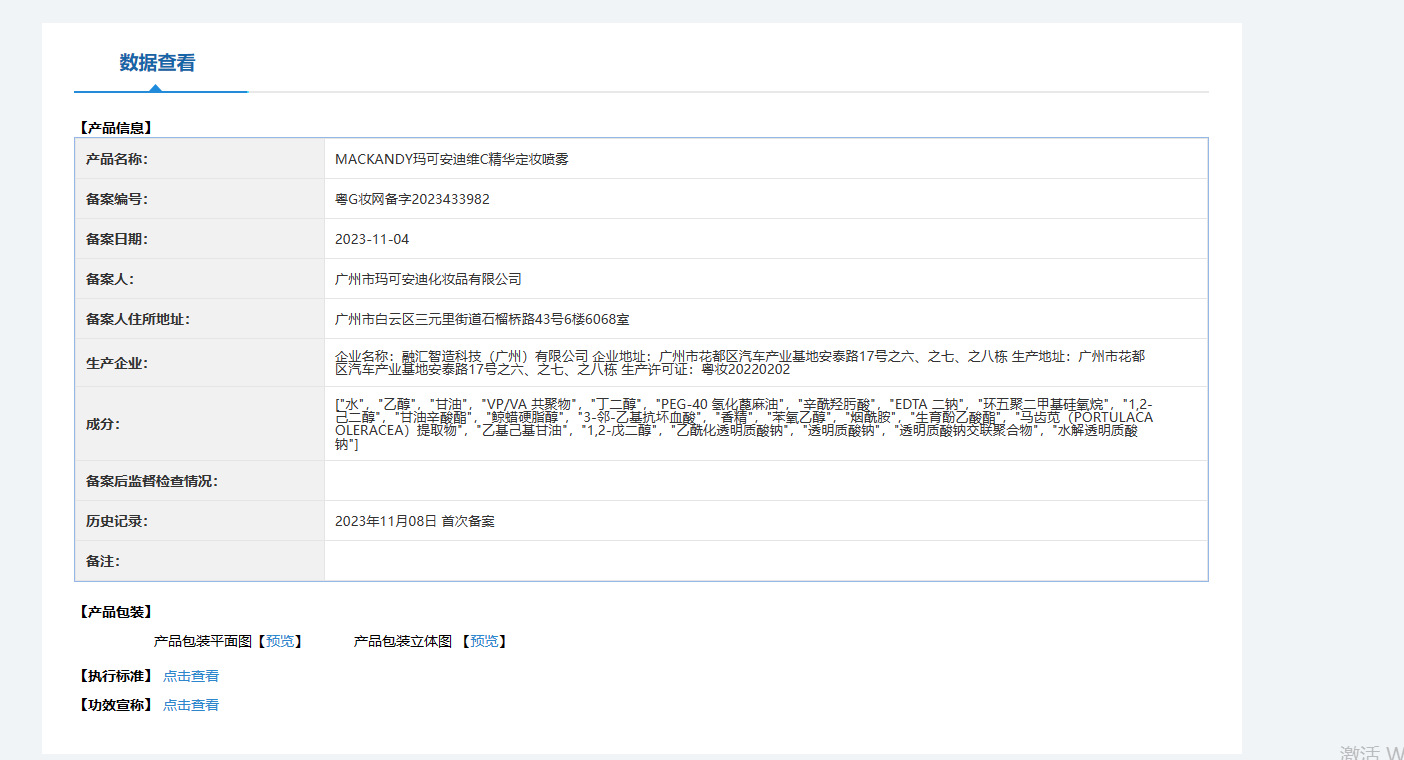Click filing number 粤G妆网备字2023433982
This screenshot has width=1404, height=760.
(x=412, y=199)
